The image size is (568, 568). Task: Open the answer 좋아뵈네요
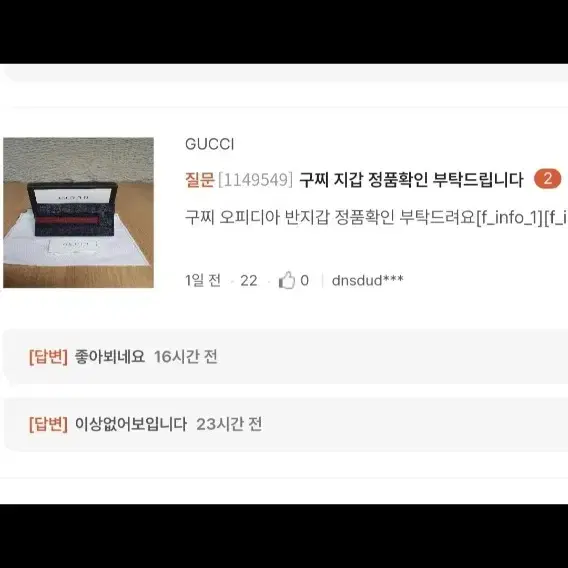[110, 357]
